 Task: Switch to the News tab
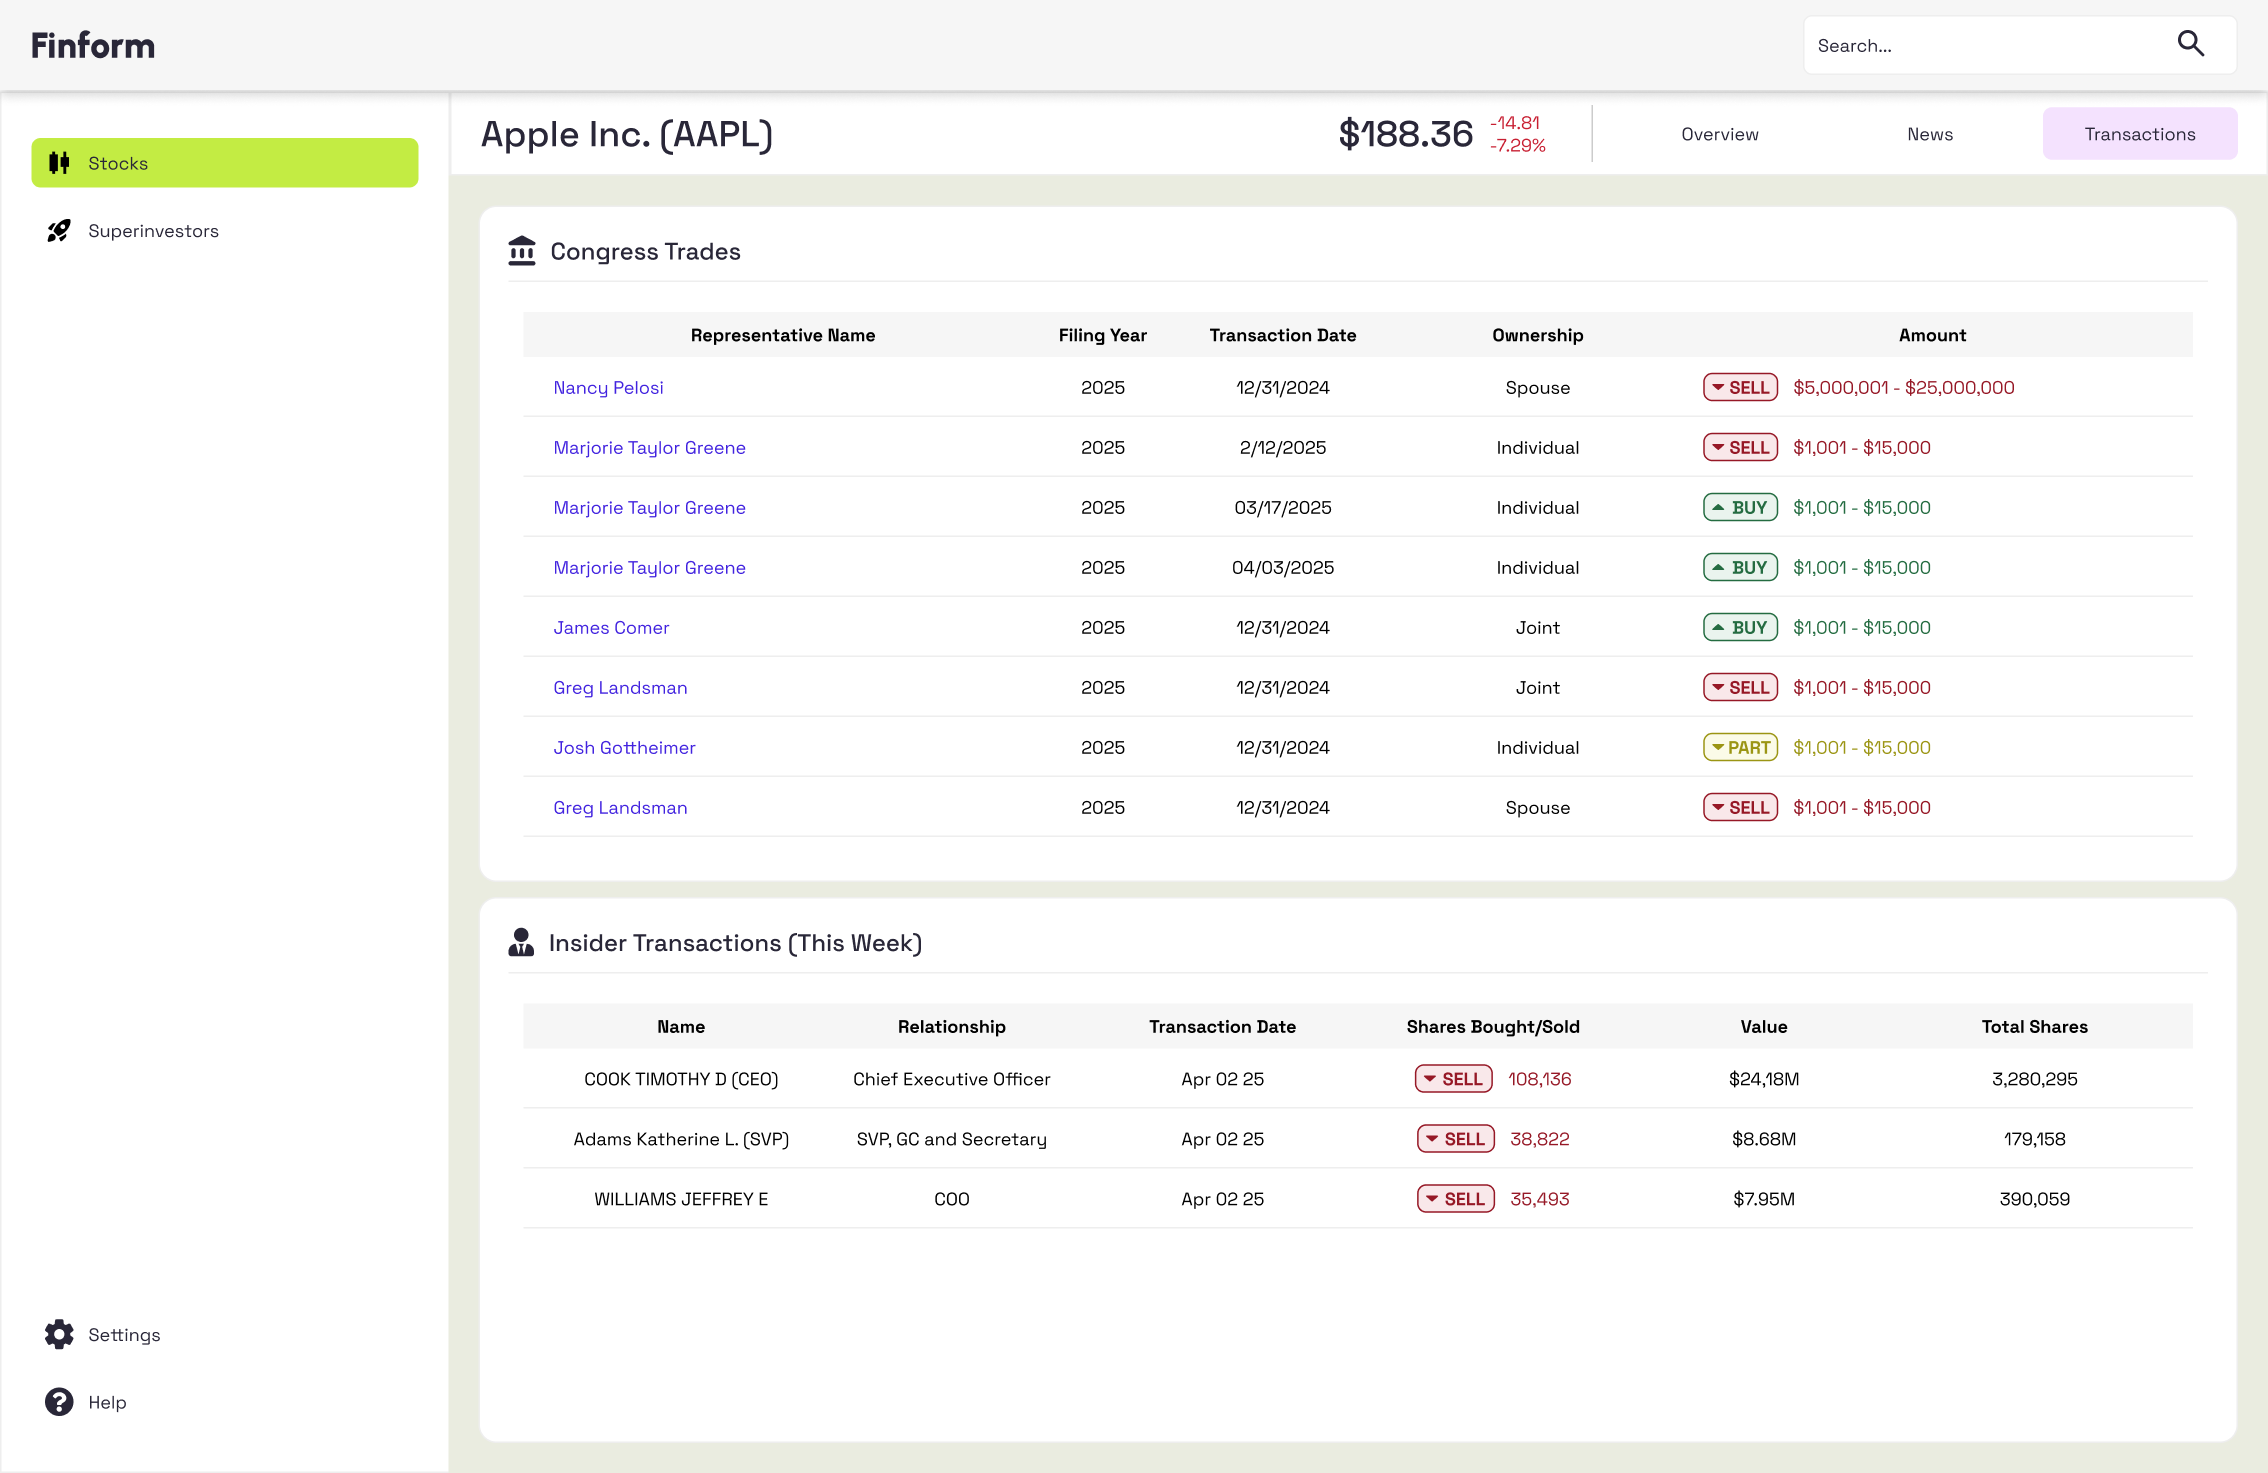[x=1930, y=134]
